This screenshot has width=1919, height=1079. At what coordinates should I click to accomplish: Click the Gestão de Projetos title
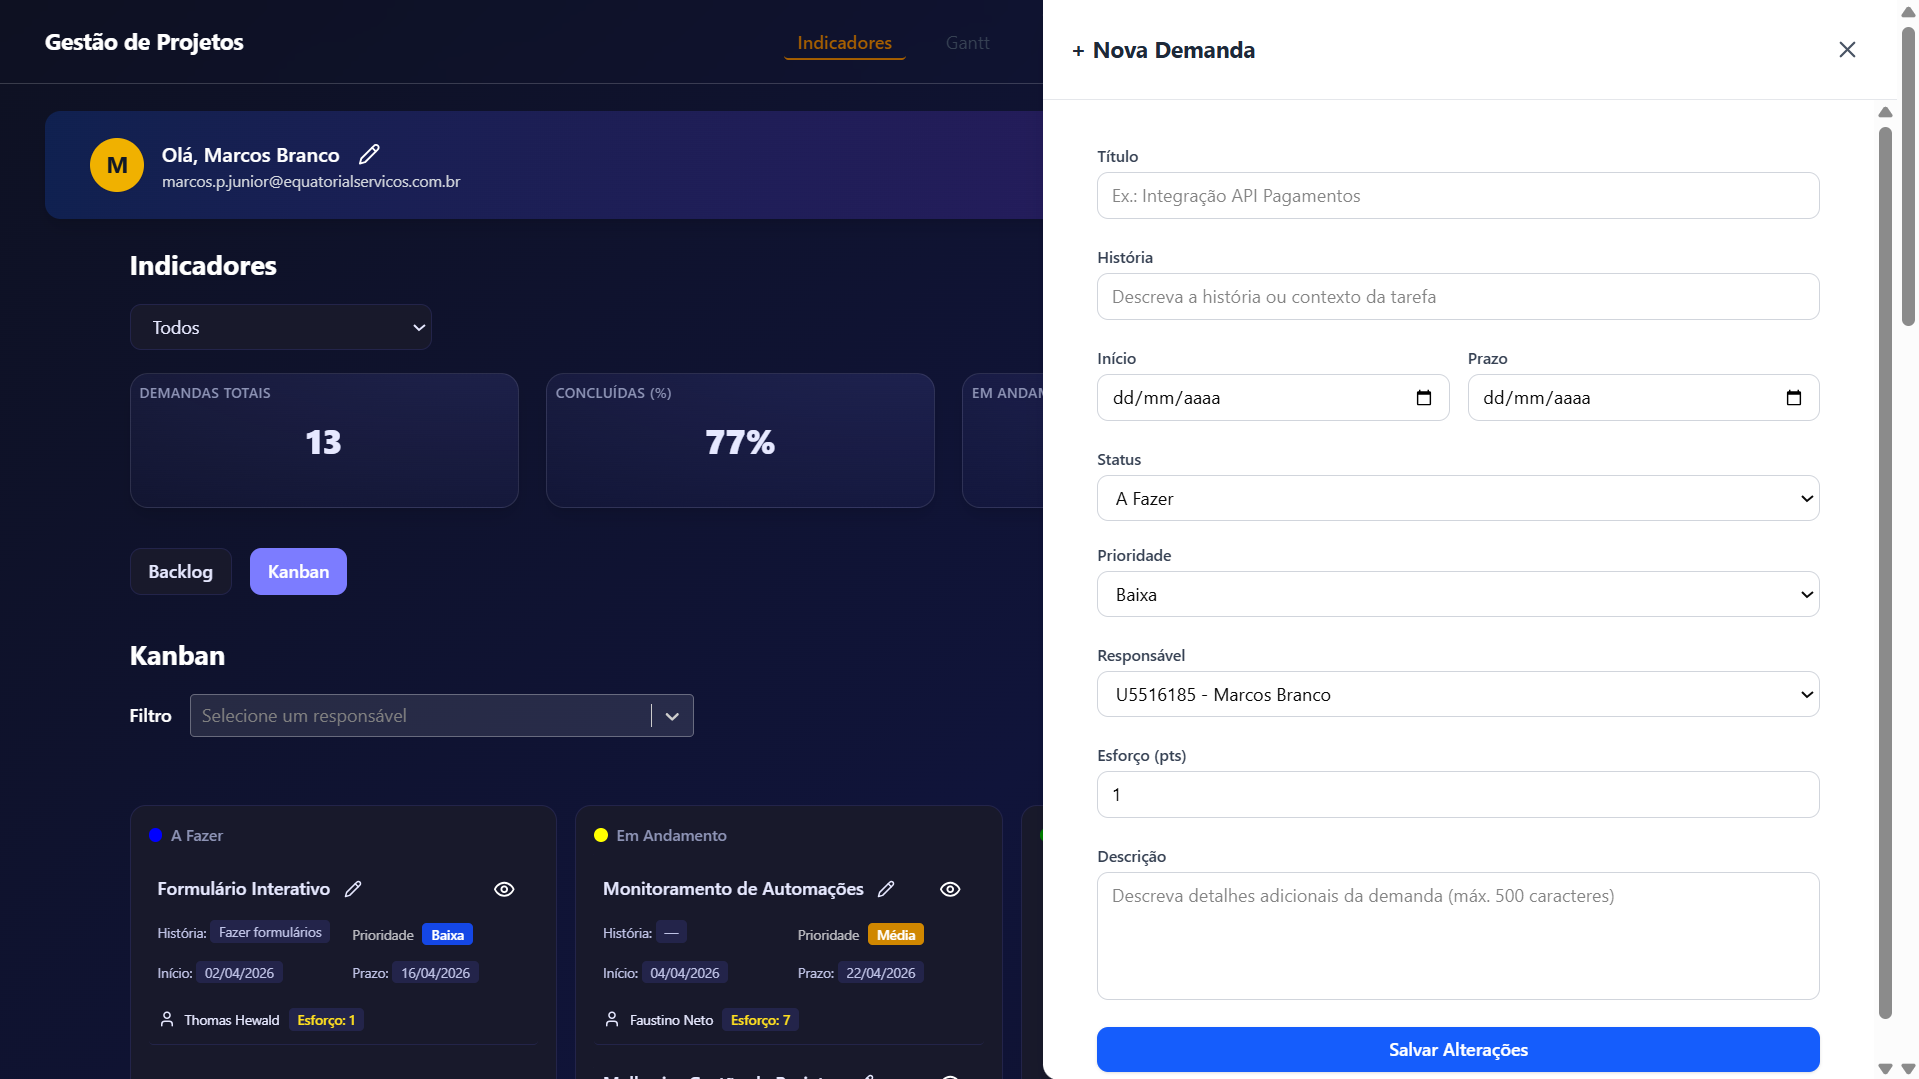(x=144, y=42)
